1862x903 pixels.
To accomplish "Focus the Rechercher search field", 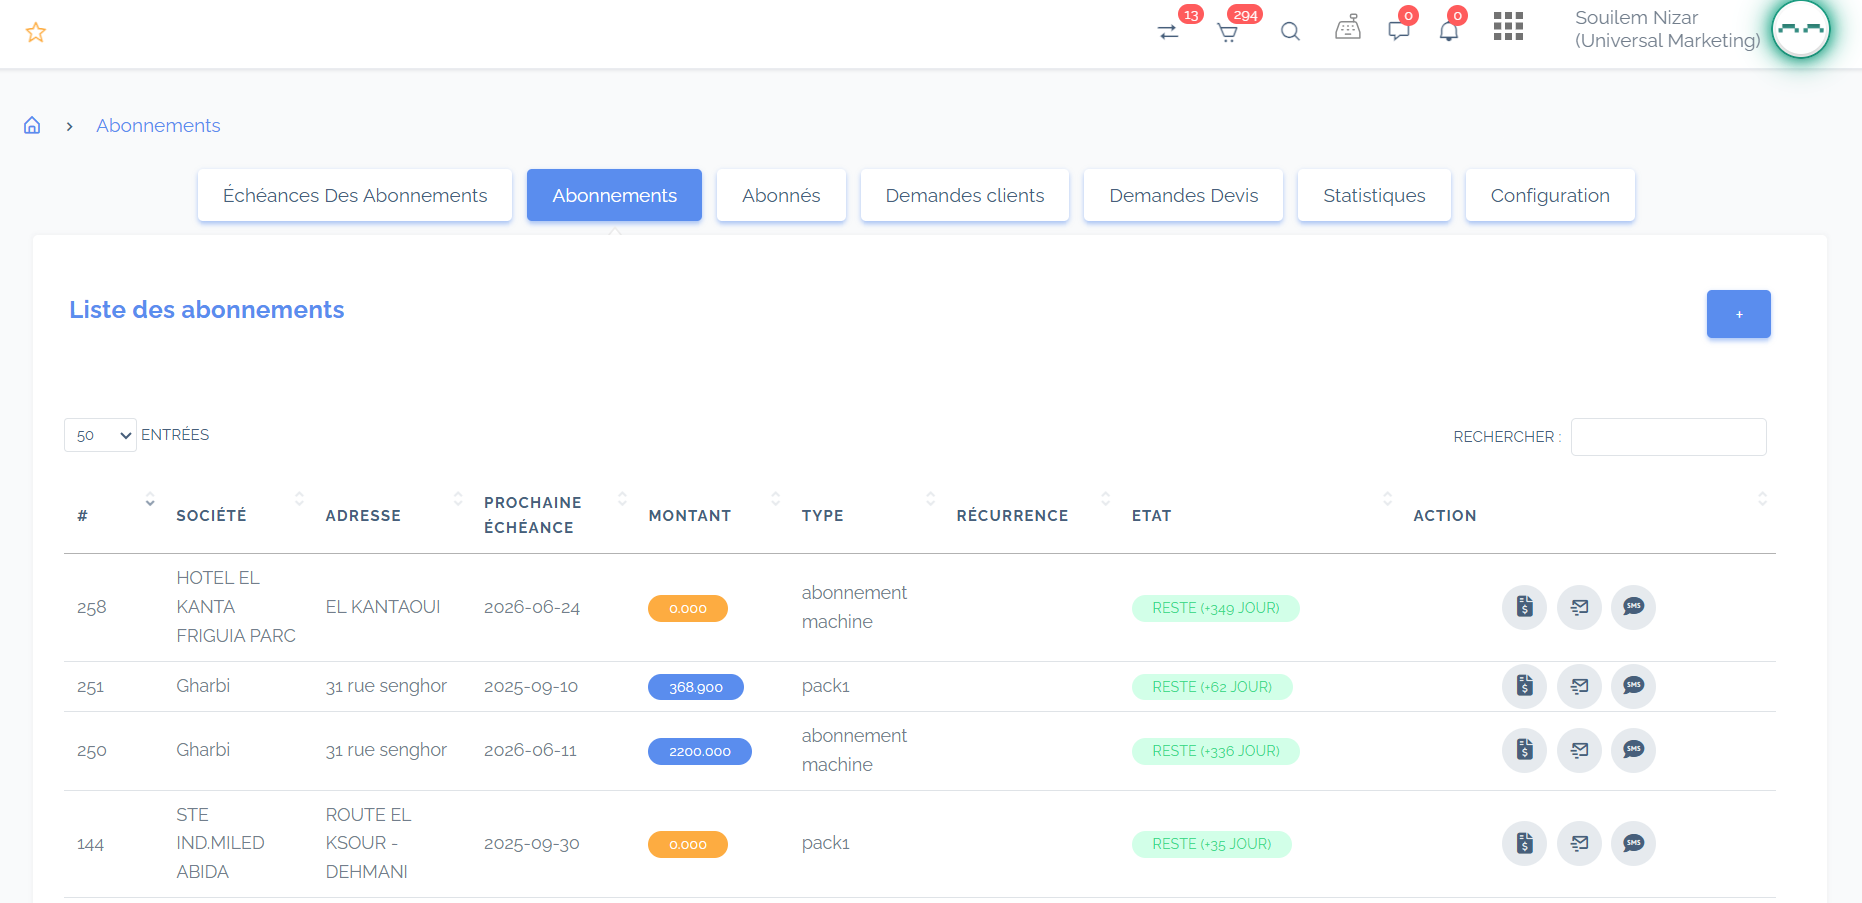I will point(1668,437).
